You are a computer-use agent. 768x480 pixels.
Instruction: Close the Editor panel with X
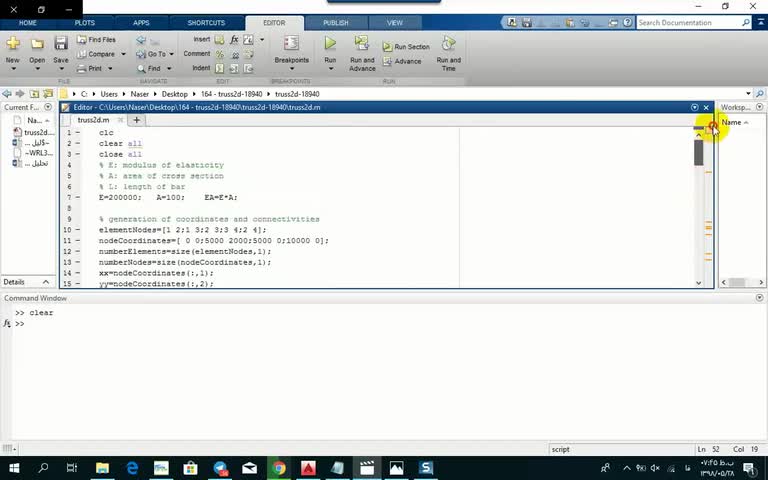coord(706,107)
